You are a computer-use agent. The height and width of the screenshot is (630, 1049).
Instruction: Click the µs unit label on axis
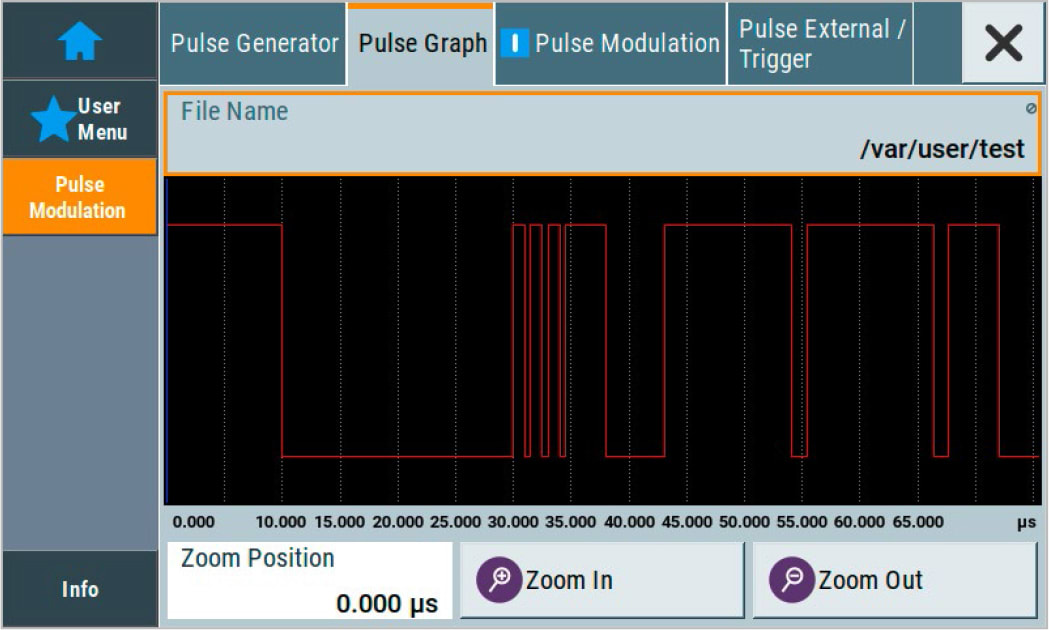click(1026, 523)
